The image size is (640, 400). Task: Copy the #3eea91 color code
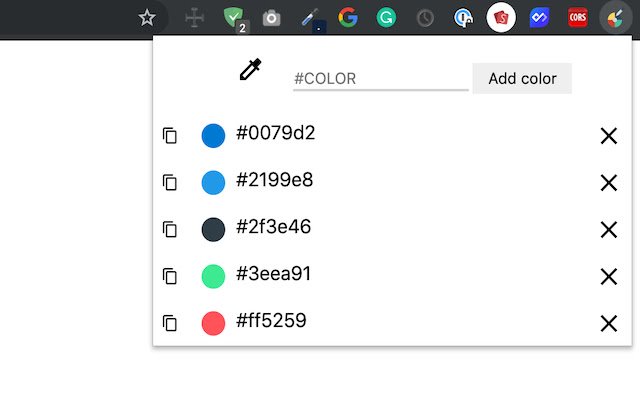(x=170, y=276)
